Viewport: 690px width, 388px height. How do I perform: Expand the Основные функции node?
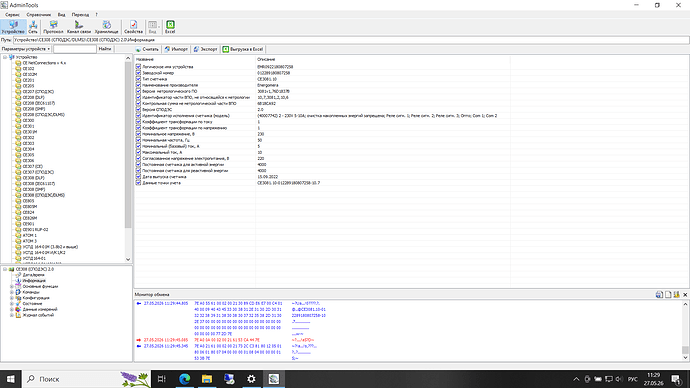coord(12,286)
